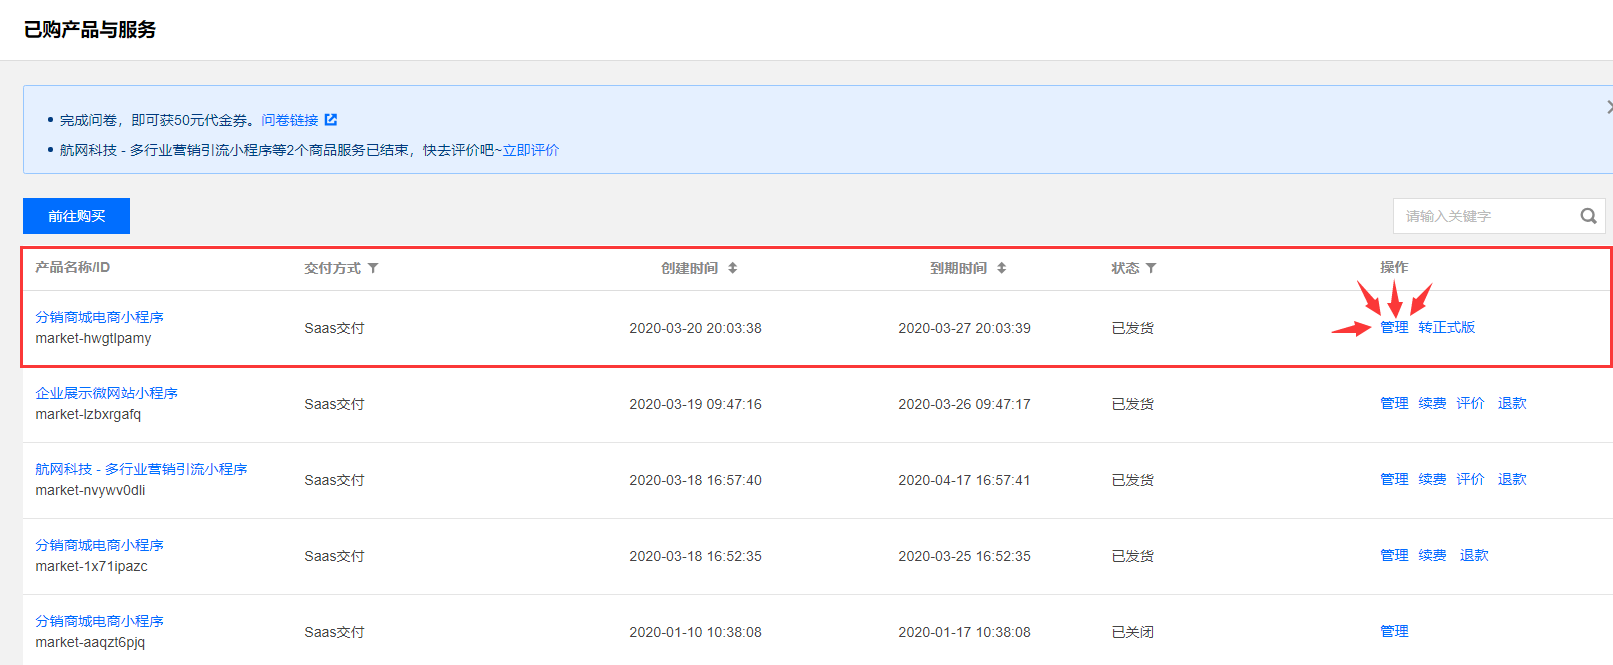
Task: Open 分销商城电商小程序 for market-hwgtlpamy
Action: tap(99, 317)
